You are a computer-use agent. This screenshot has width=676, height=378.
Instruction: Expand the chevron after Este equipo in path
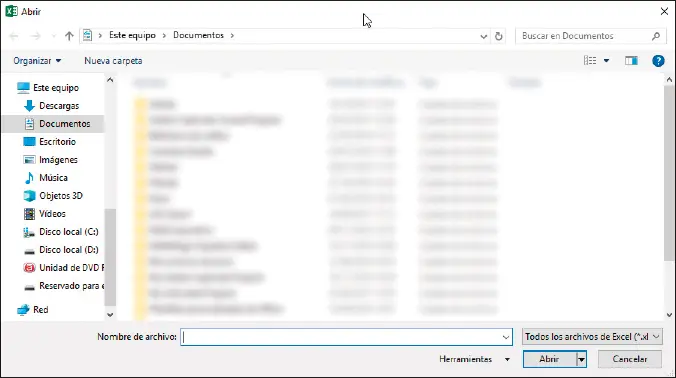[164, 36]
